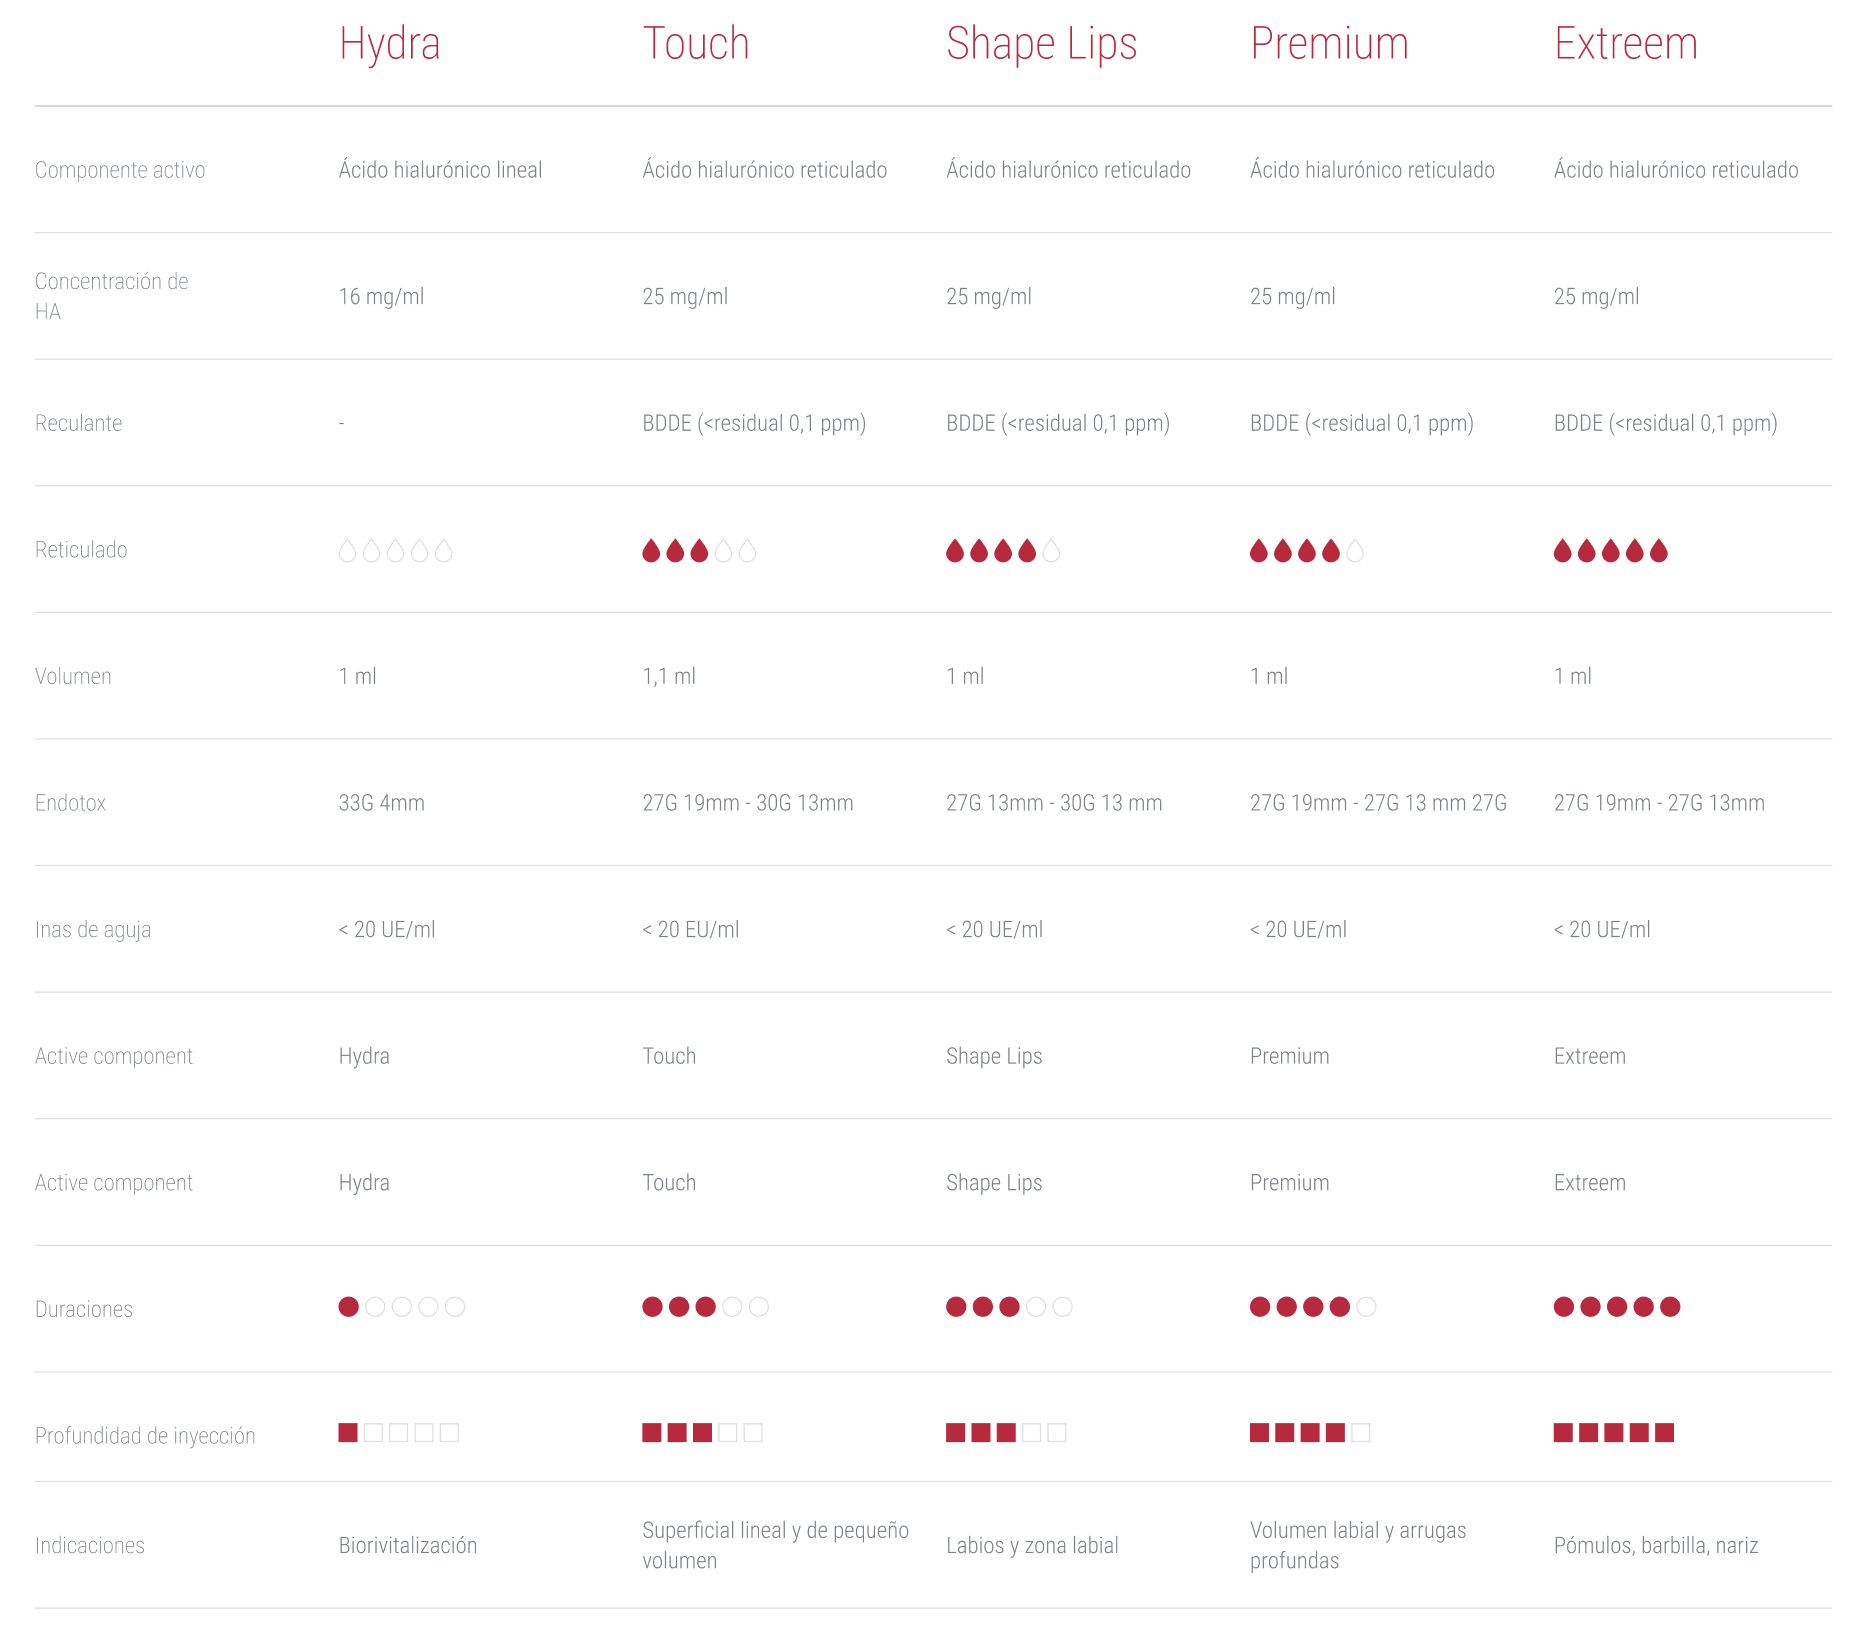1864x1632 pixels.
Task: Open the Premium column heading
Action: coord(1329,44)
